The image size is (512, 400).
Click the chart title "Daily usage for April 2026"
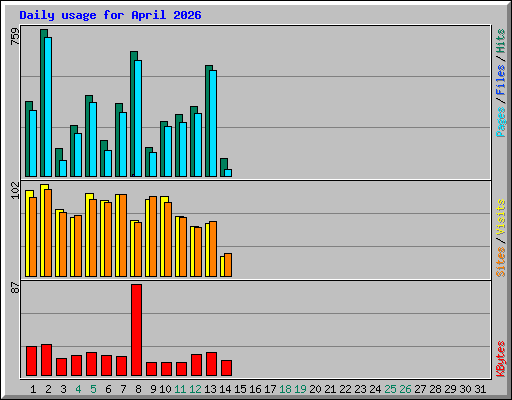(x=110, y=15)
